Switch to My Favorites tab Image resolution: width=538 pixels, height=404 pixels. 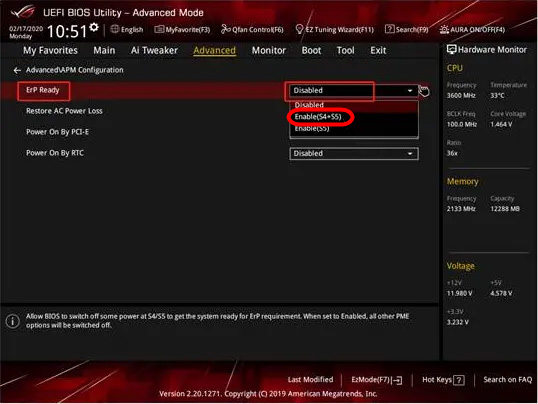(x=50, y=50)
